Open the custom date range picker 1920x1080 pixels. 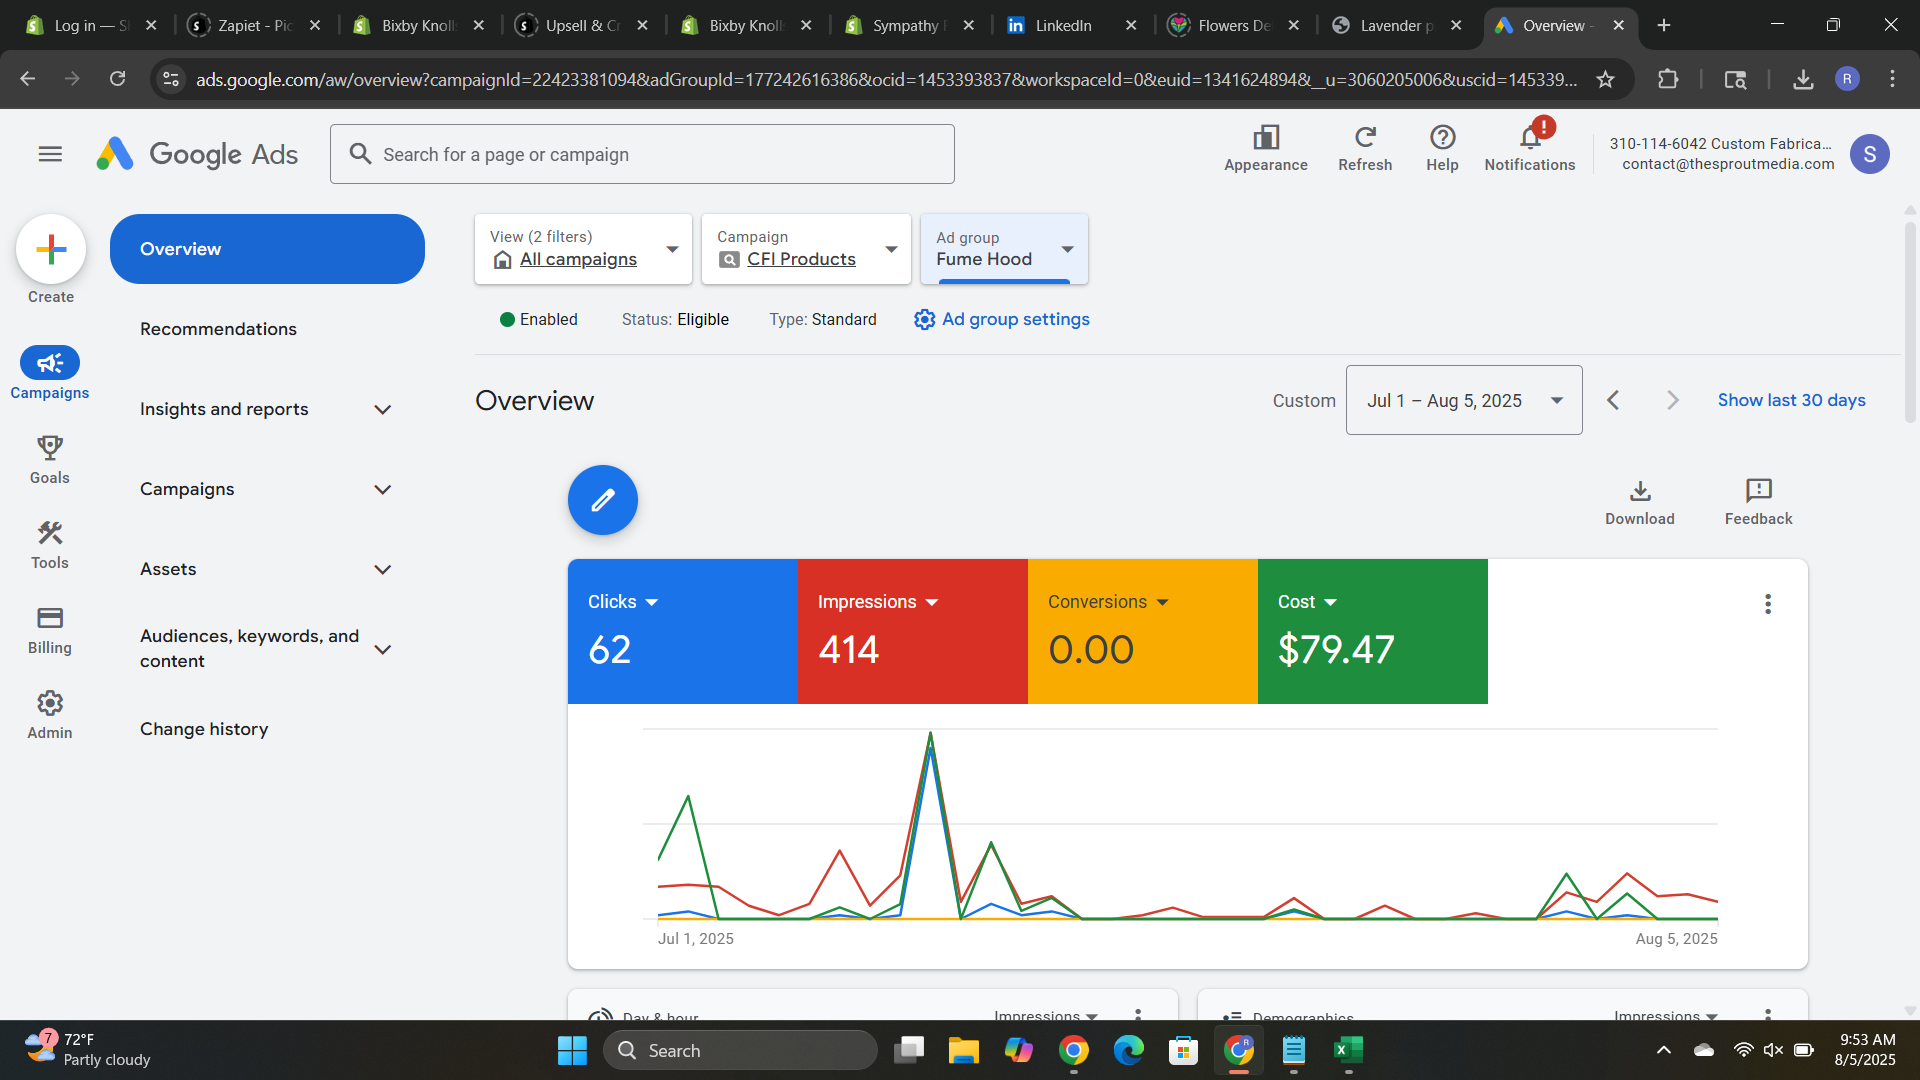(1463, 399)
